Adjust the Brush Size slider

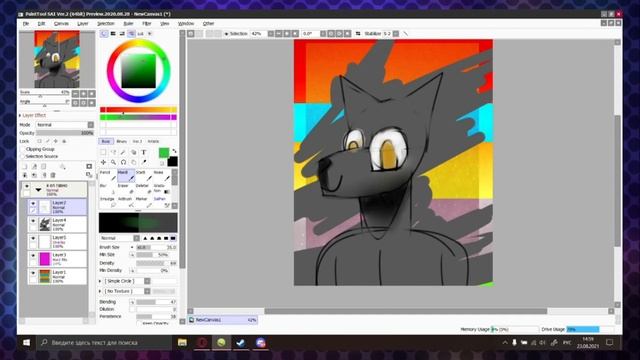coord(156,247)
